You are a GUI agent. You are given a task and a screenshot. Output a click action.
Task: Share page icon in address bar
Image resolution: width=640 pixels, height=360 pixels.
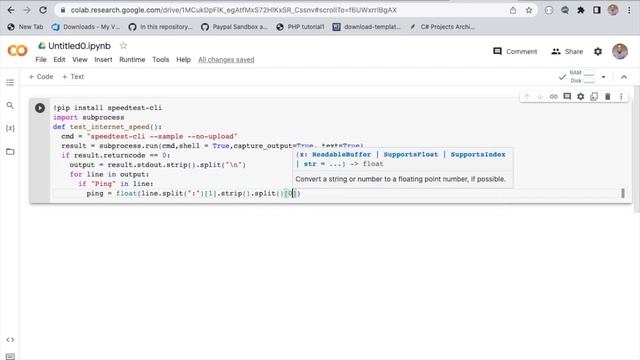tap(513, 10)
